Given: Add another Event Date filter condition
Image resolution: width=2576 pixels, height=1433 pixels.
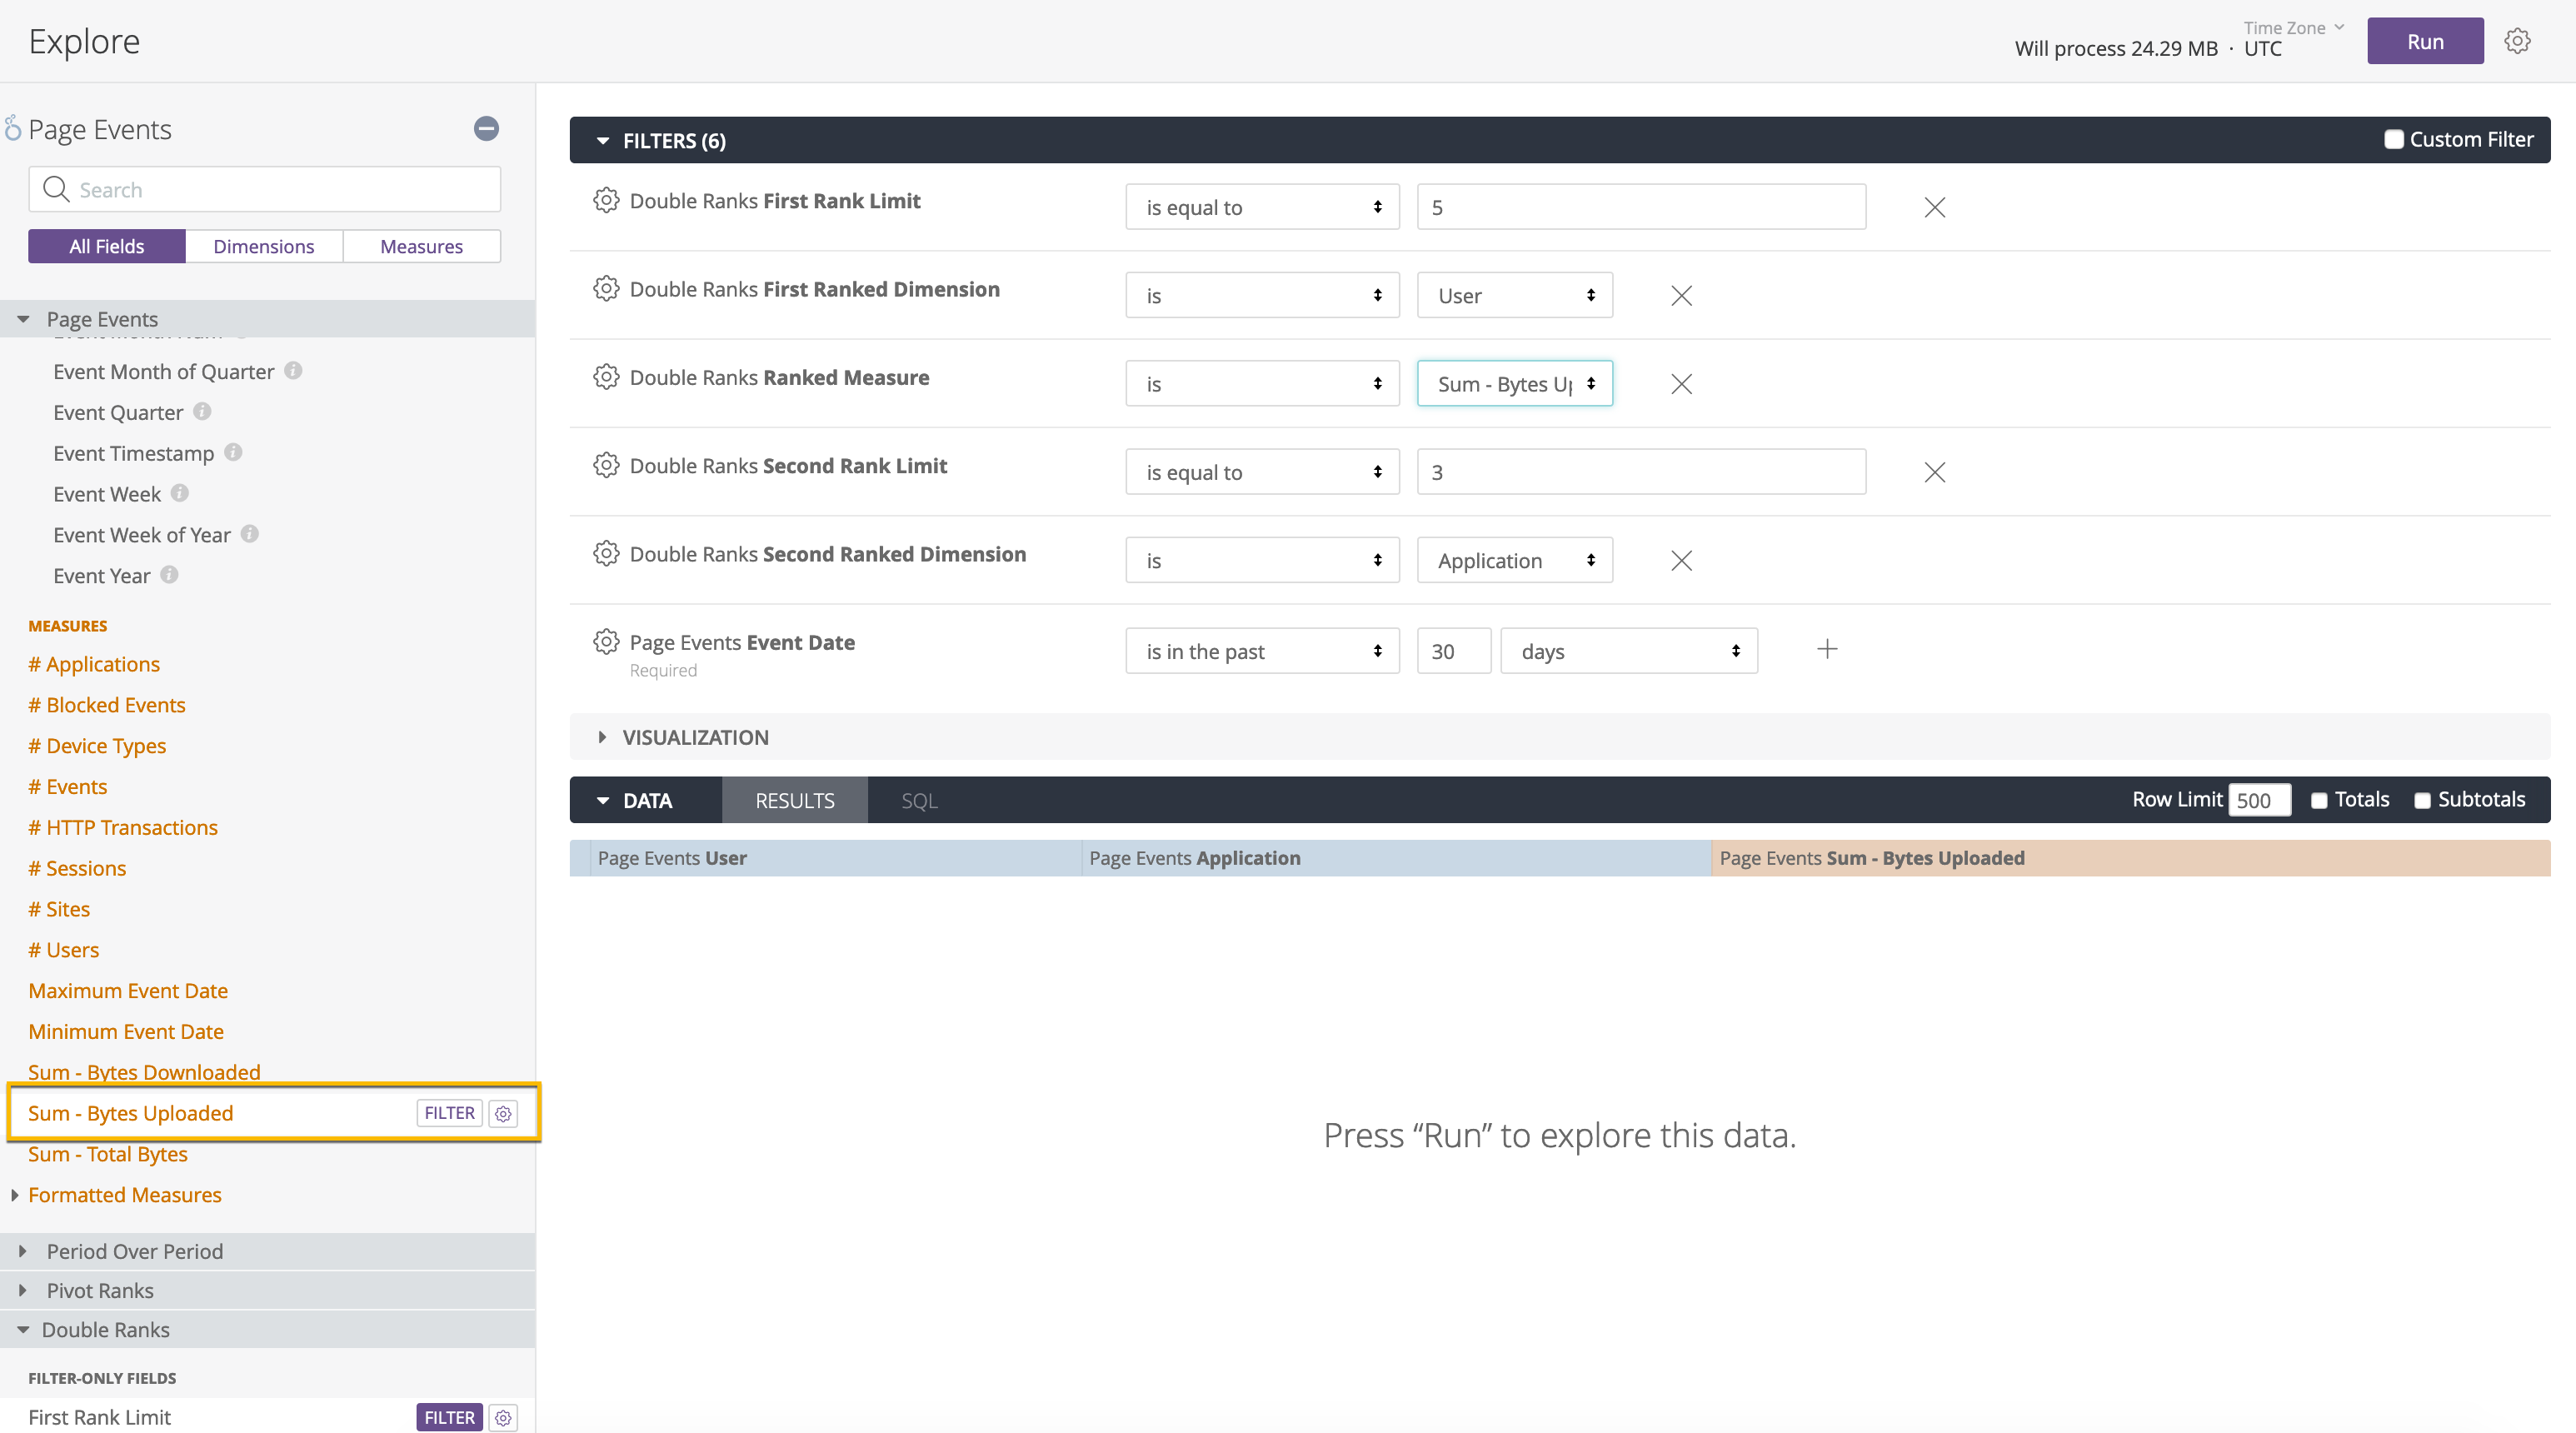Looking at the screenshot, I should point(1827,649).
